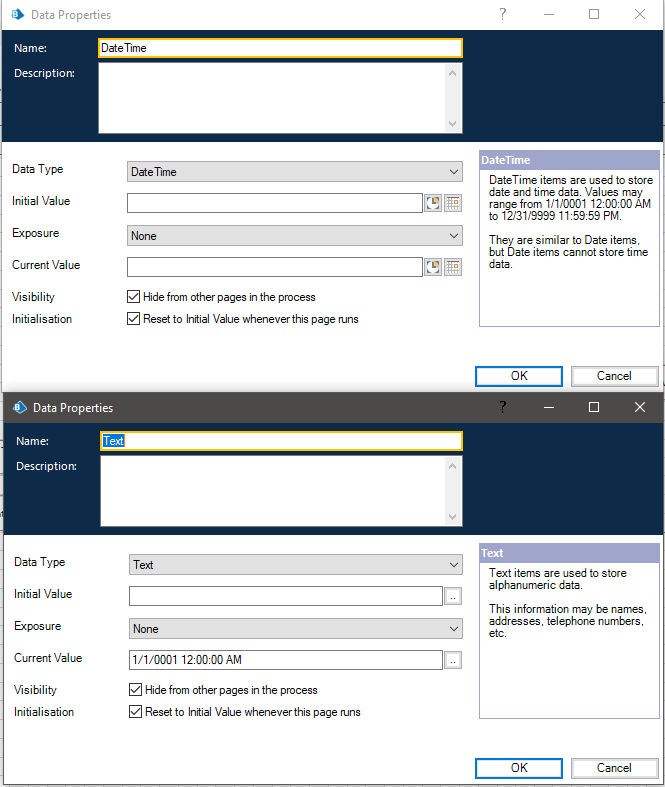665x787 pixels.
Task: Click the DateTime help panel header
Action: coord(569,160)
